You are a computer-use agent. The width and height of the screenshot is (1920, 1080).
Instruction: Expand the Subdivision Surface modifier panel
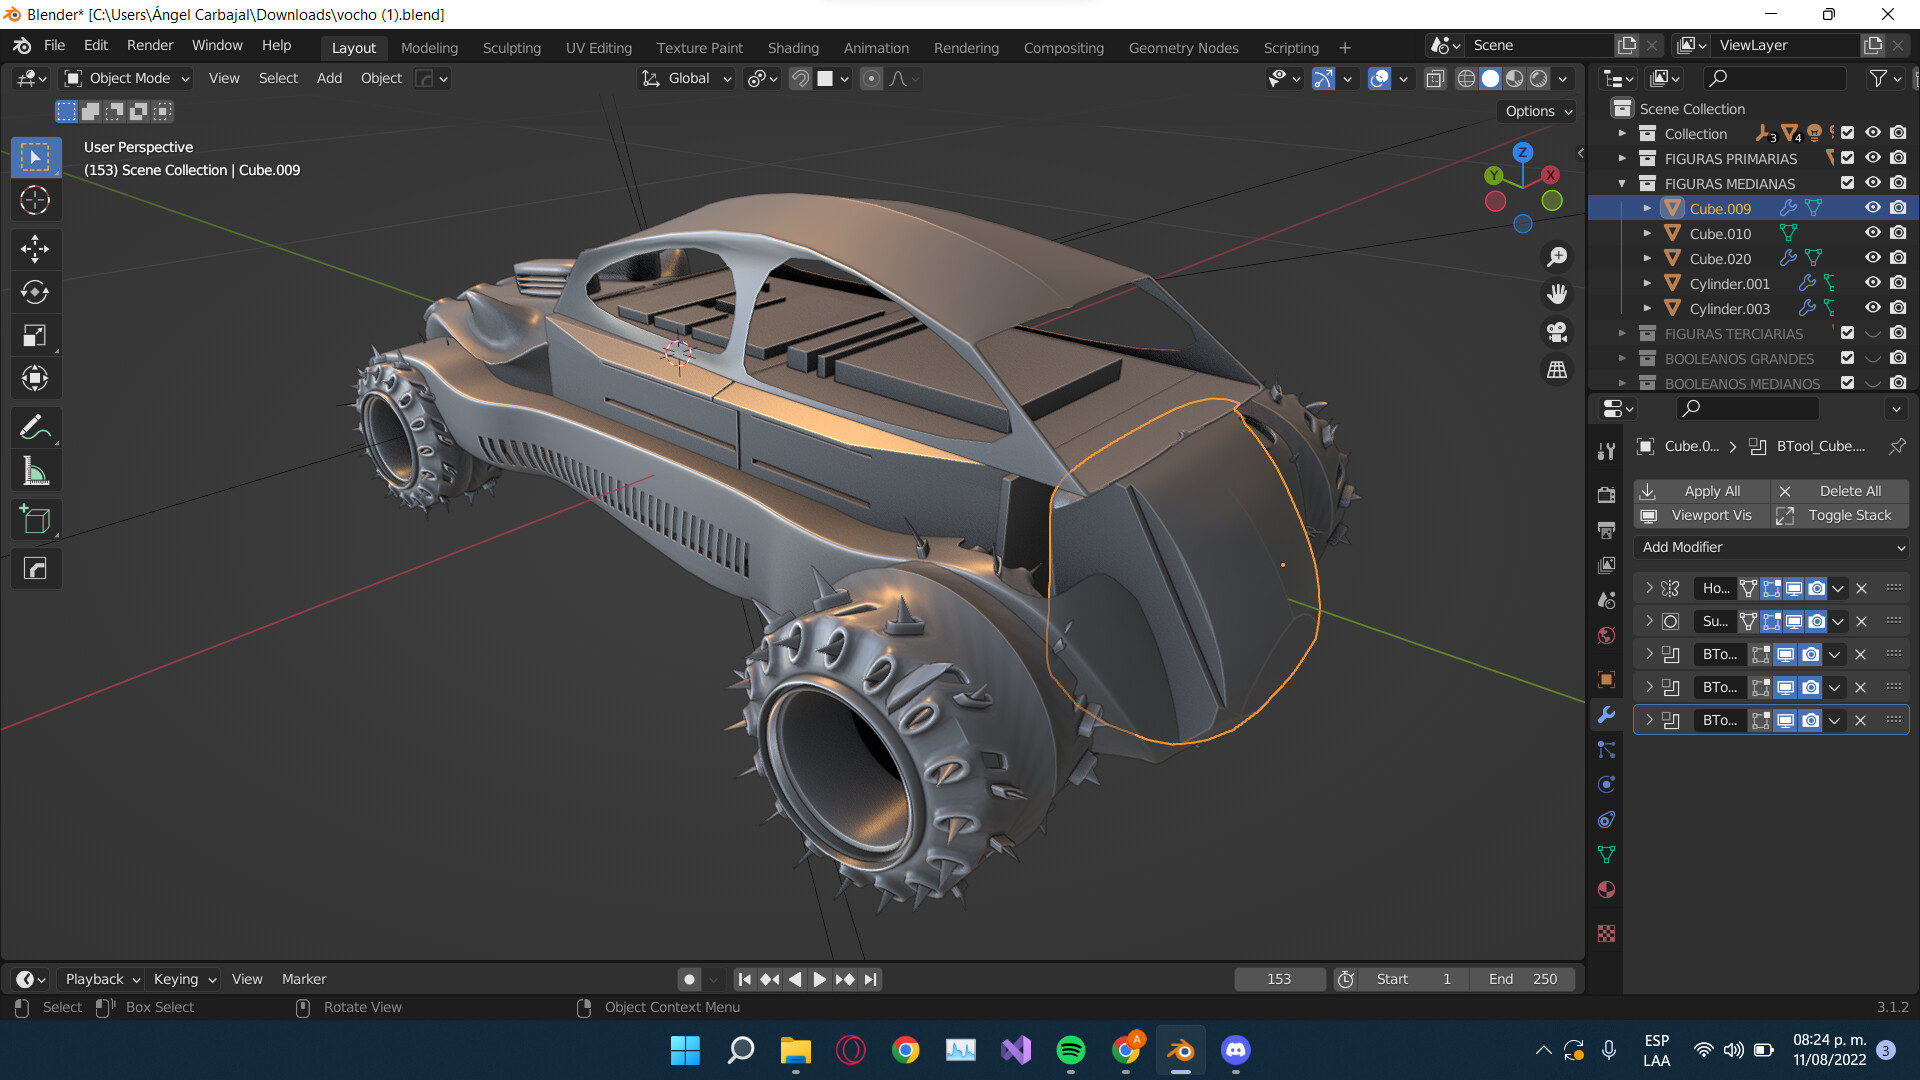click(1648, 621)
